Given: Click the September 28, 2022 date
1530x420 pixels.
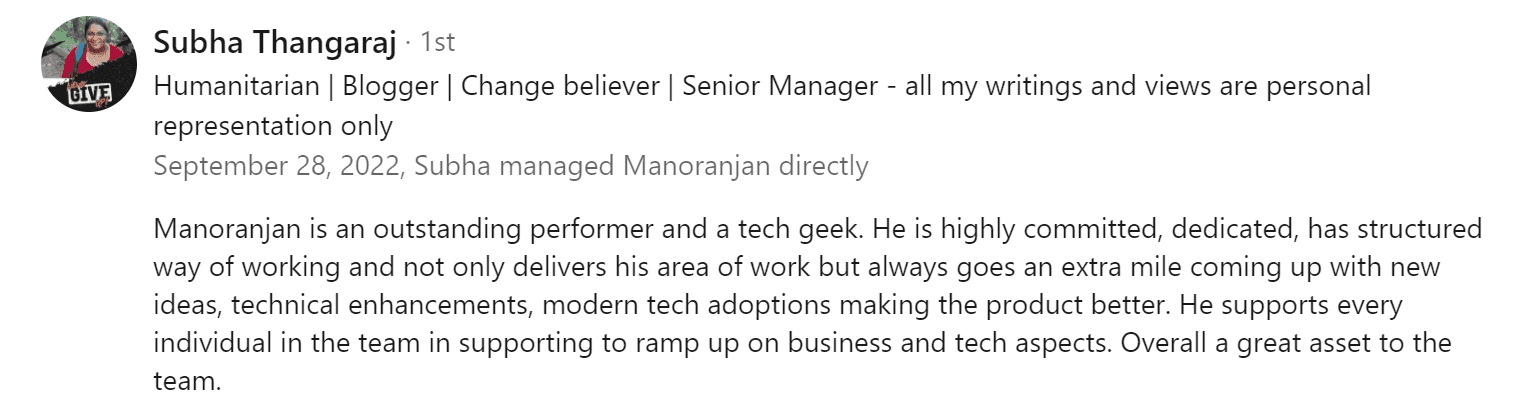Looking at the screenshot, I should coord(276,165).
